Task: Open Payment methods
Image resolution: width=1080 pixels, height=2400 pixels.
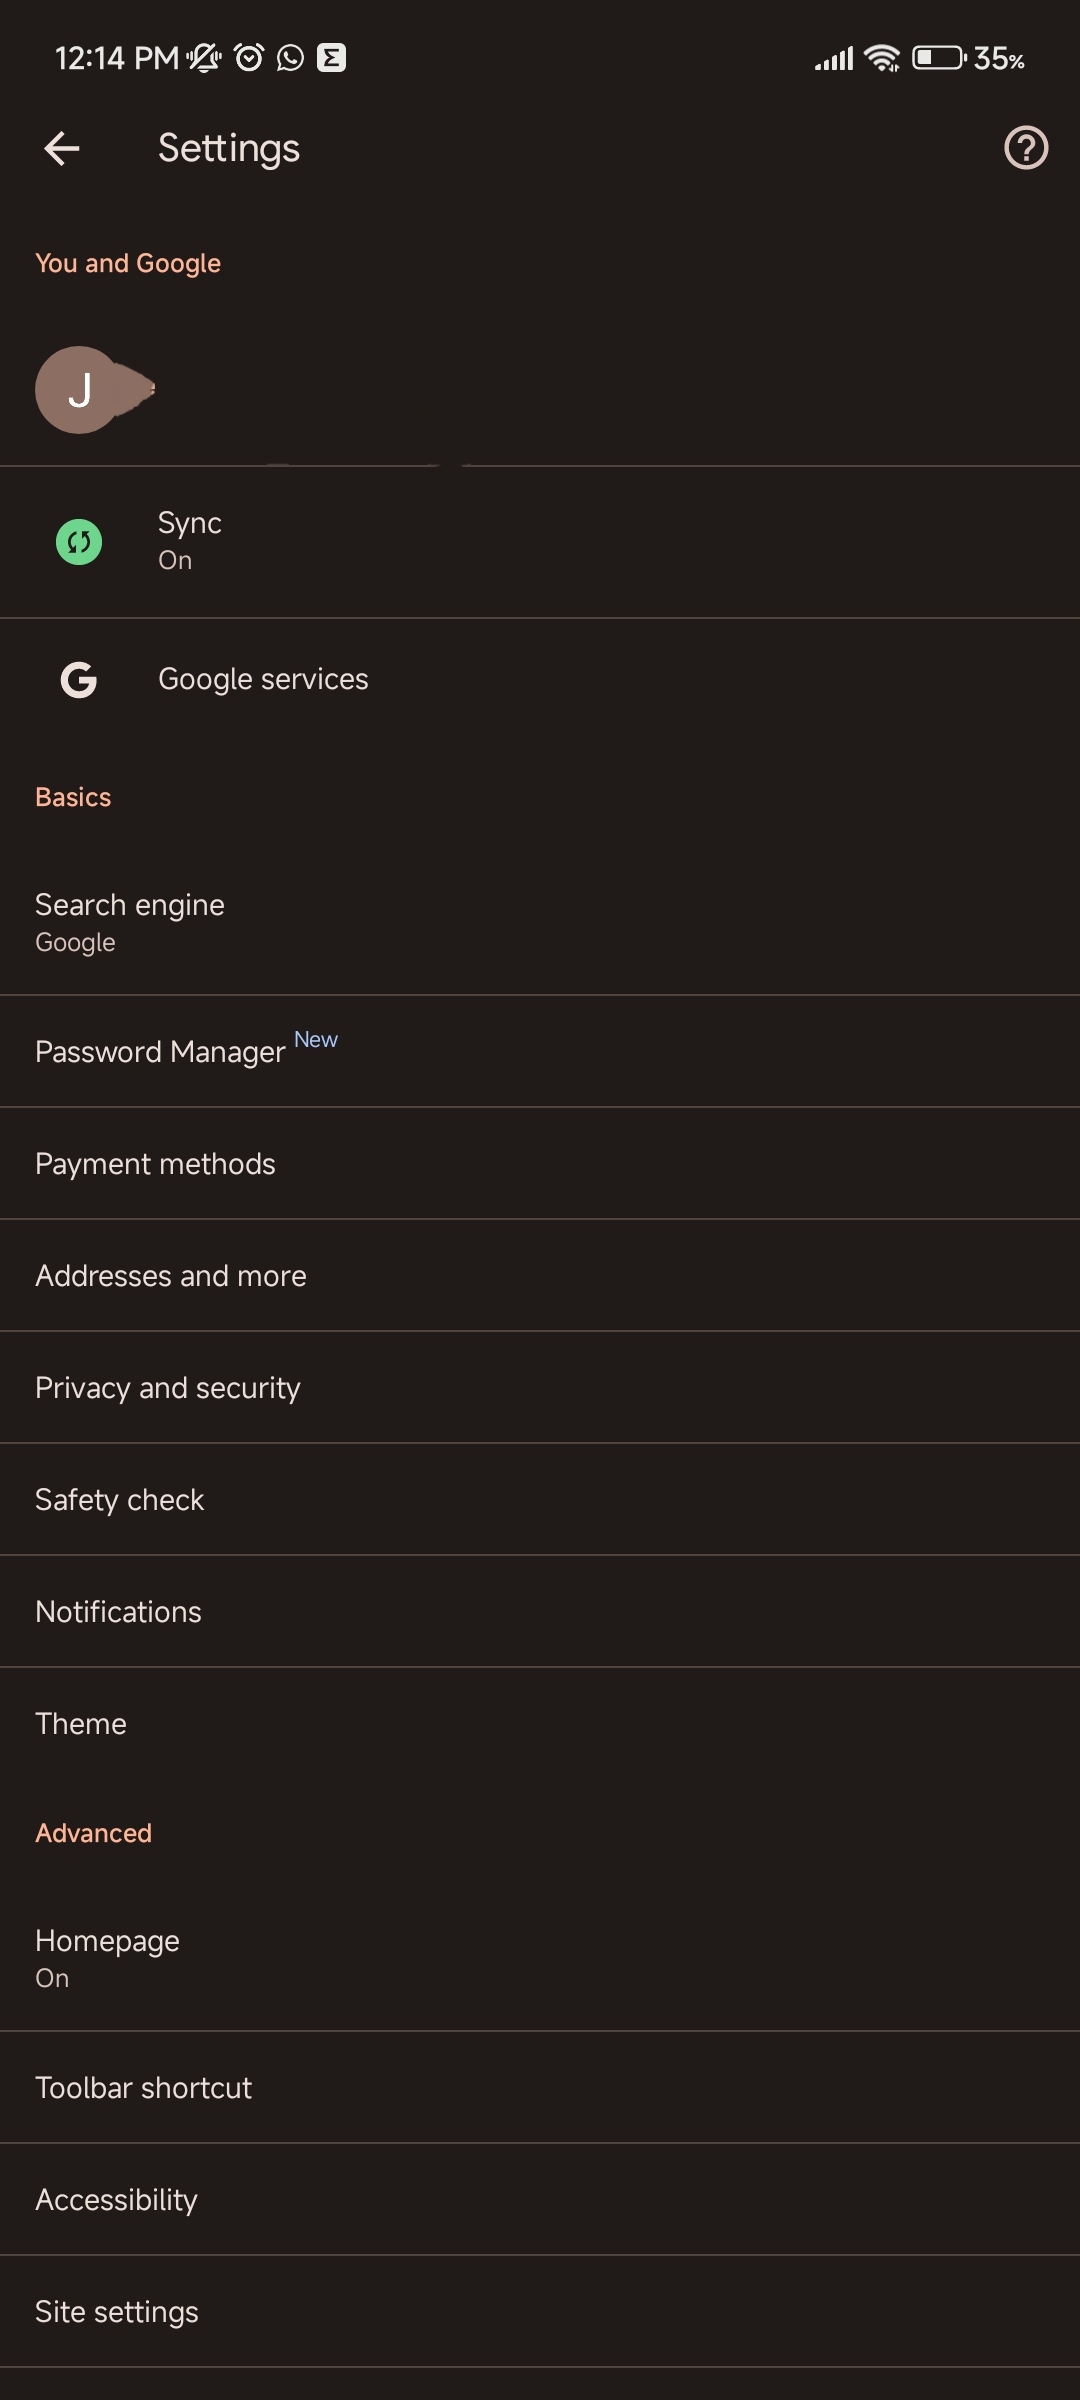Action: pos(155,1164)
